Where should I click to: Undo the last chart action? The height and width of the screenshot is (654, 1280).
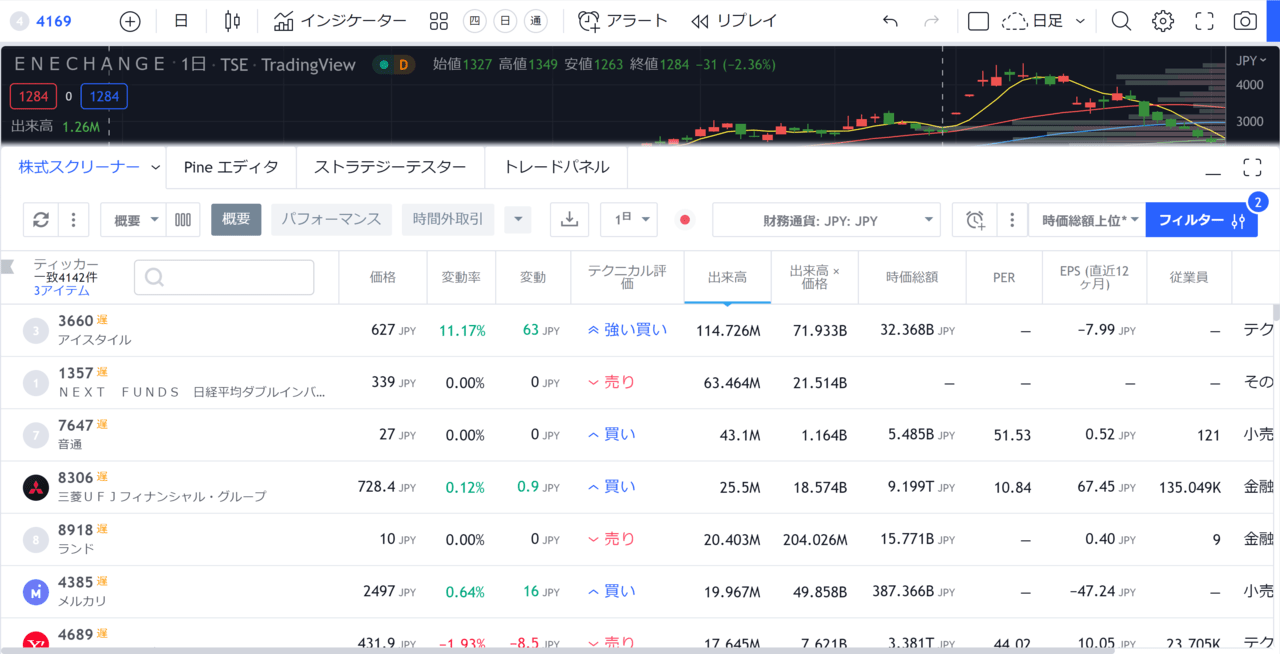click(890, 21)
